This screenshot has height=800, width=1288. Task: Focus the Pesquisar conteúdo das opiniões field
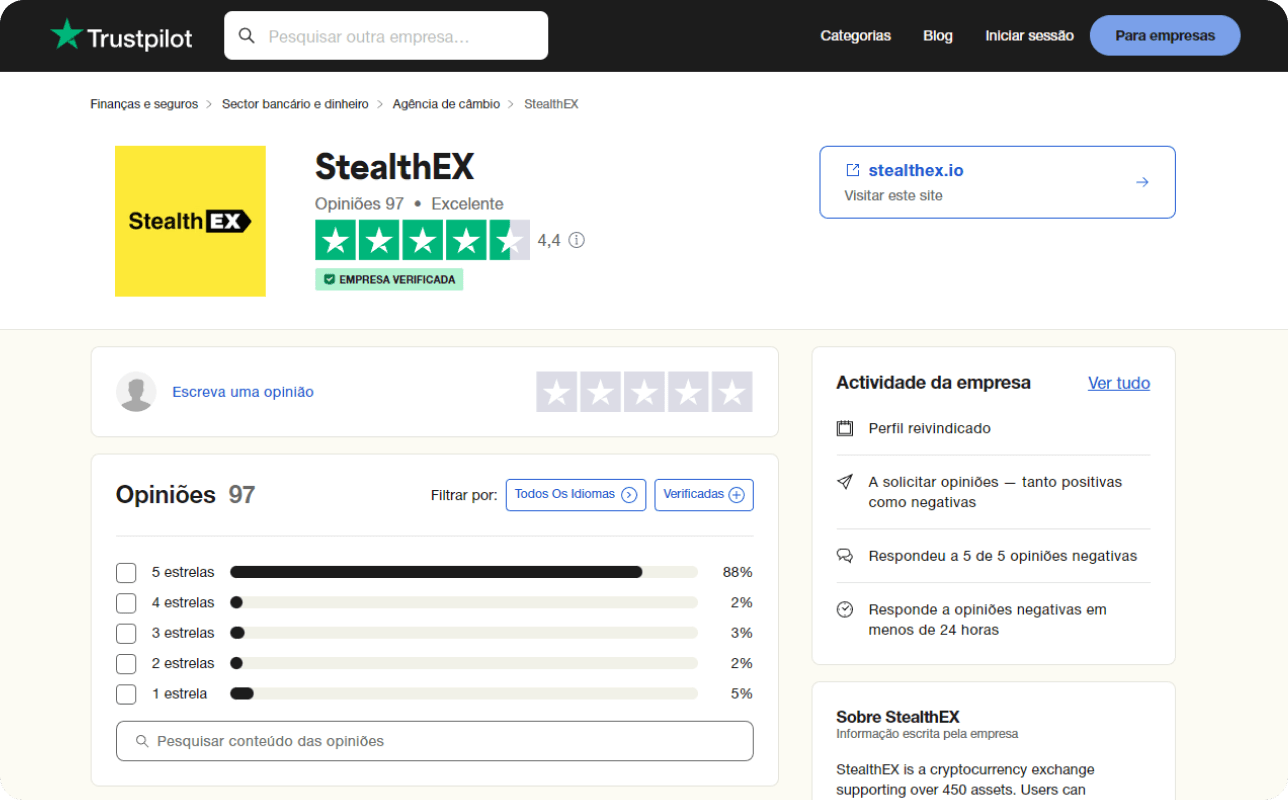[435, 741]
